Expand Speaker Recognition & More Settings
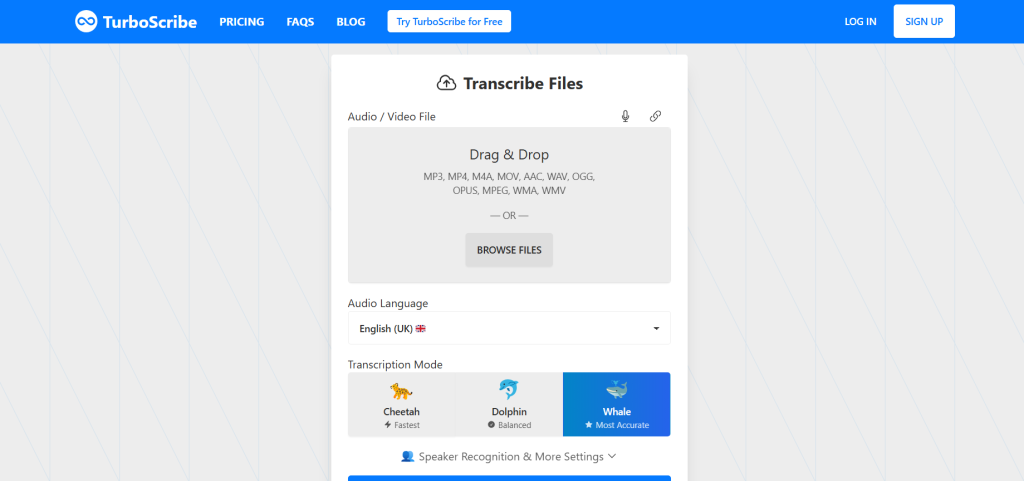Viewport: 1024px width, 481px height. (x=509, y=456)
